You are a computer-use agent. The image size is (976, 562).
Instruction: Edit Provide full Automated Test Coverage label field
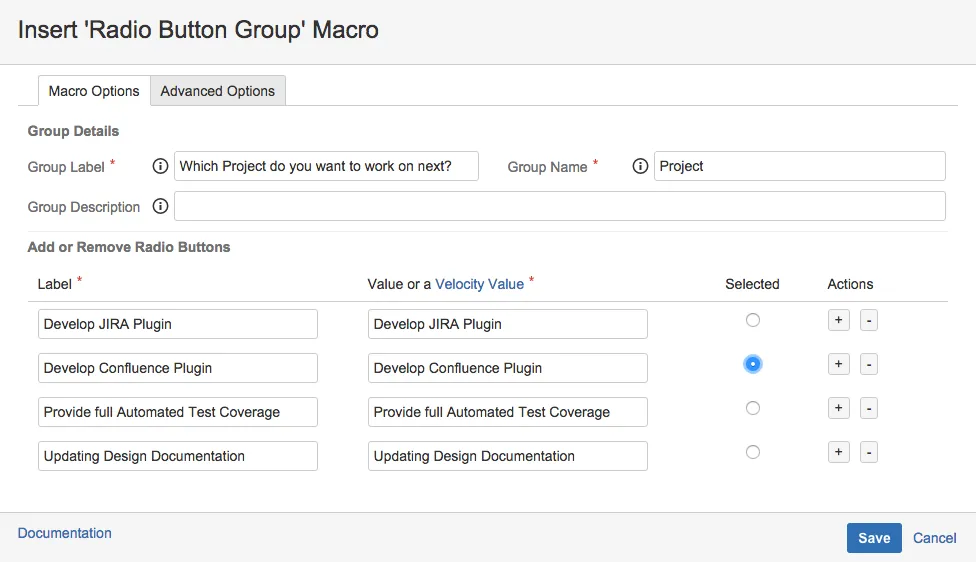[178, 412]
